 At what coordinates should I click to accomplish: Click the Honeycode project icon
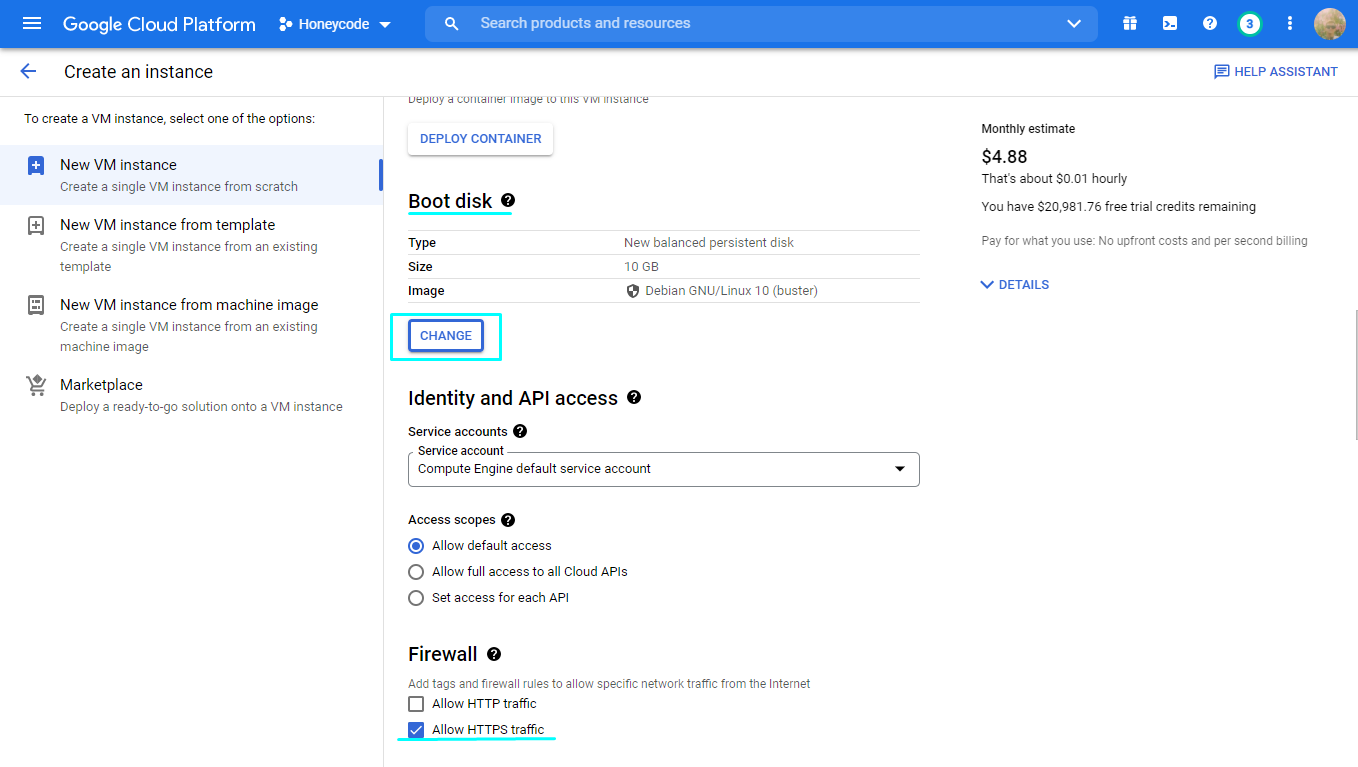286,24
